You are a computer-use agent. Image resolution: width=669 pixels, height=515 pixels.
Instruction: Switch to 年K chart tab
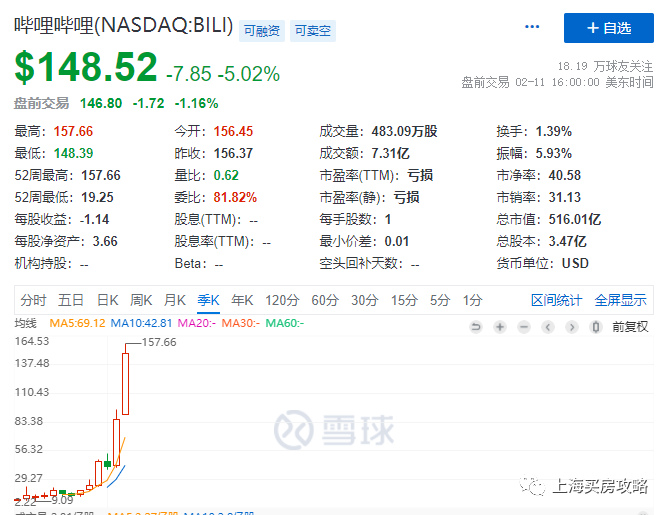pyautogui.click(x=242, y=300)
